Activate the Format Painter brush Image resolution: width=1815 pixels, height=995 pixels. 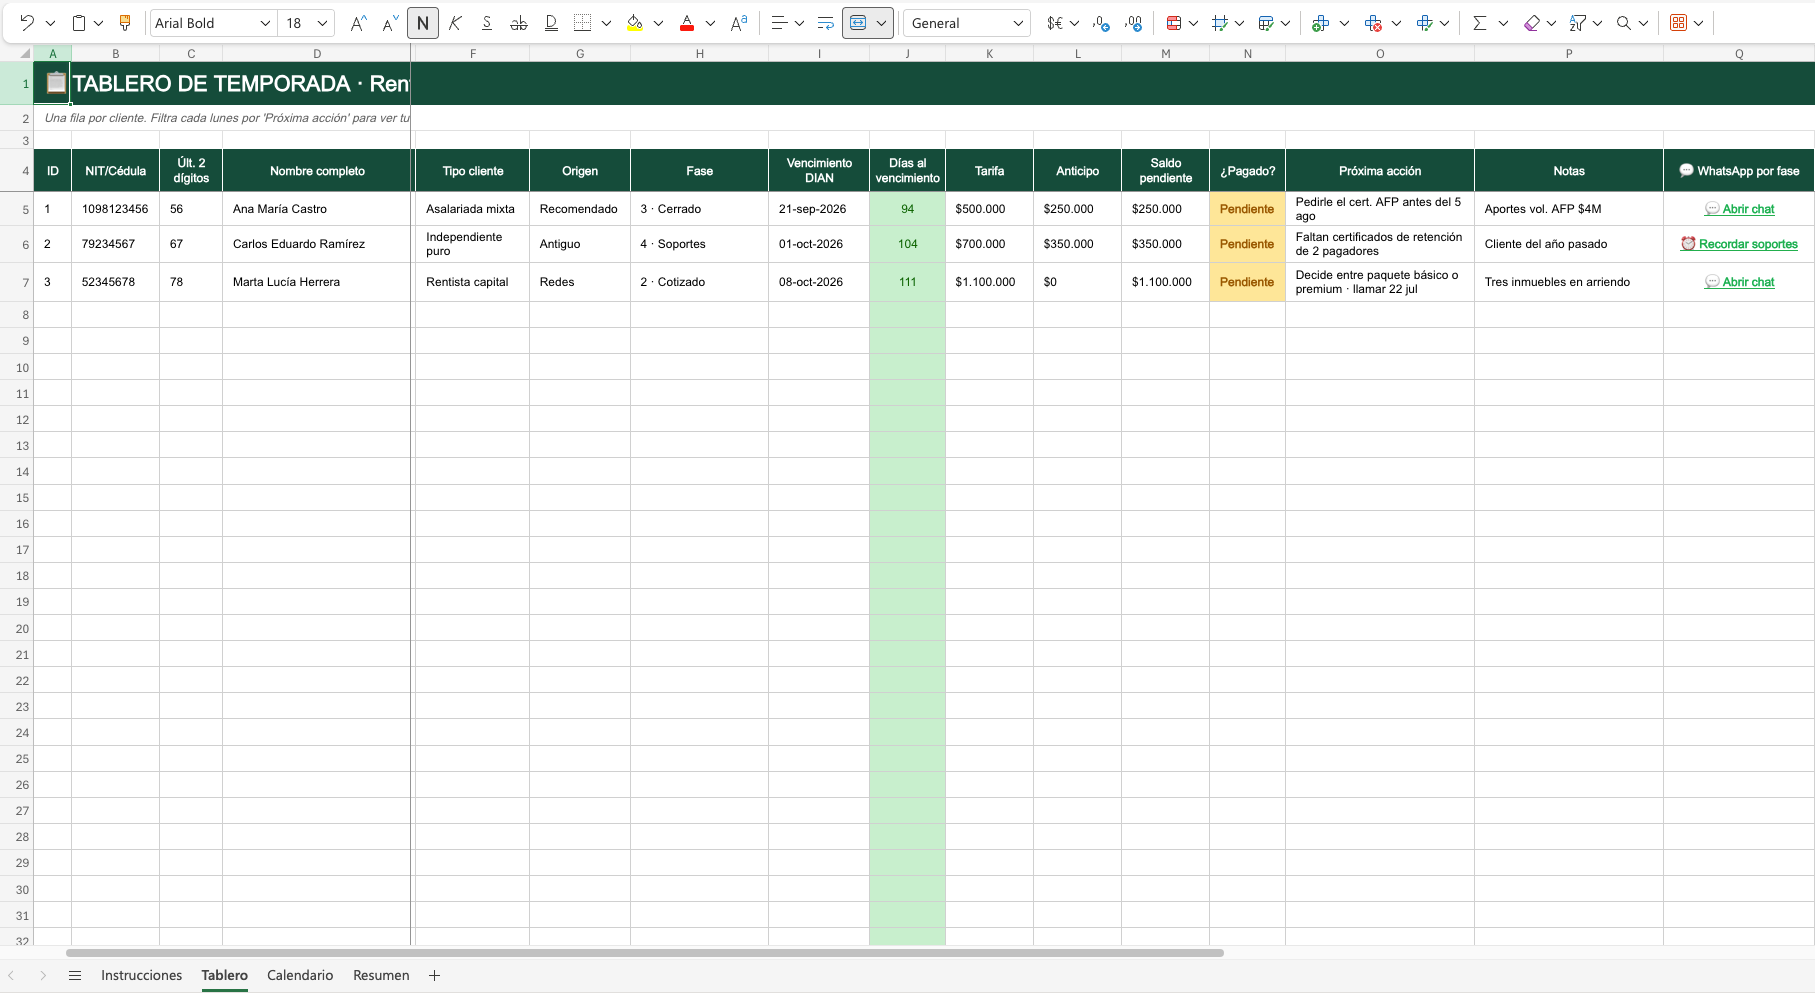tap(125, 23)
